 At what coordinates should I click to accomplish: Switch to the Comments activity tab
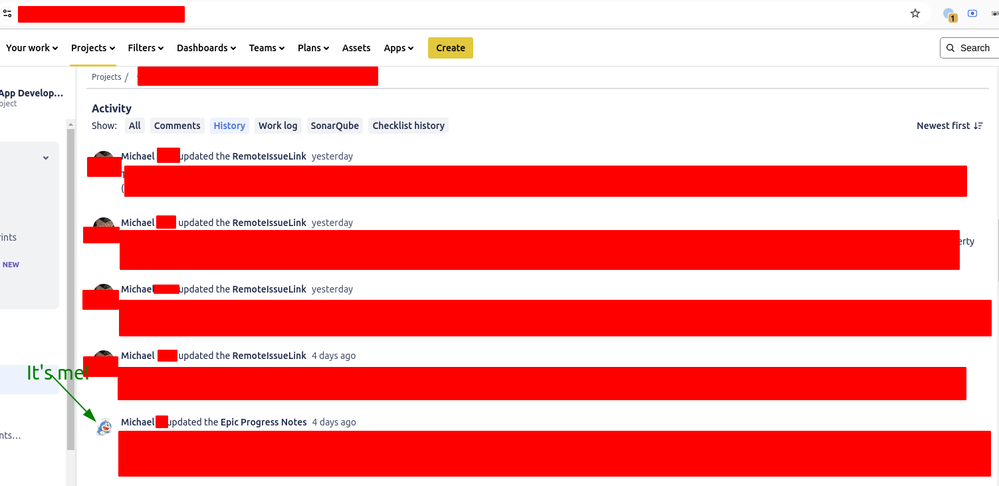(177, 126)
